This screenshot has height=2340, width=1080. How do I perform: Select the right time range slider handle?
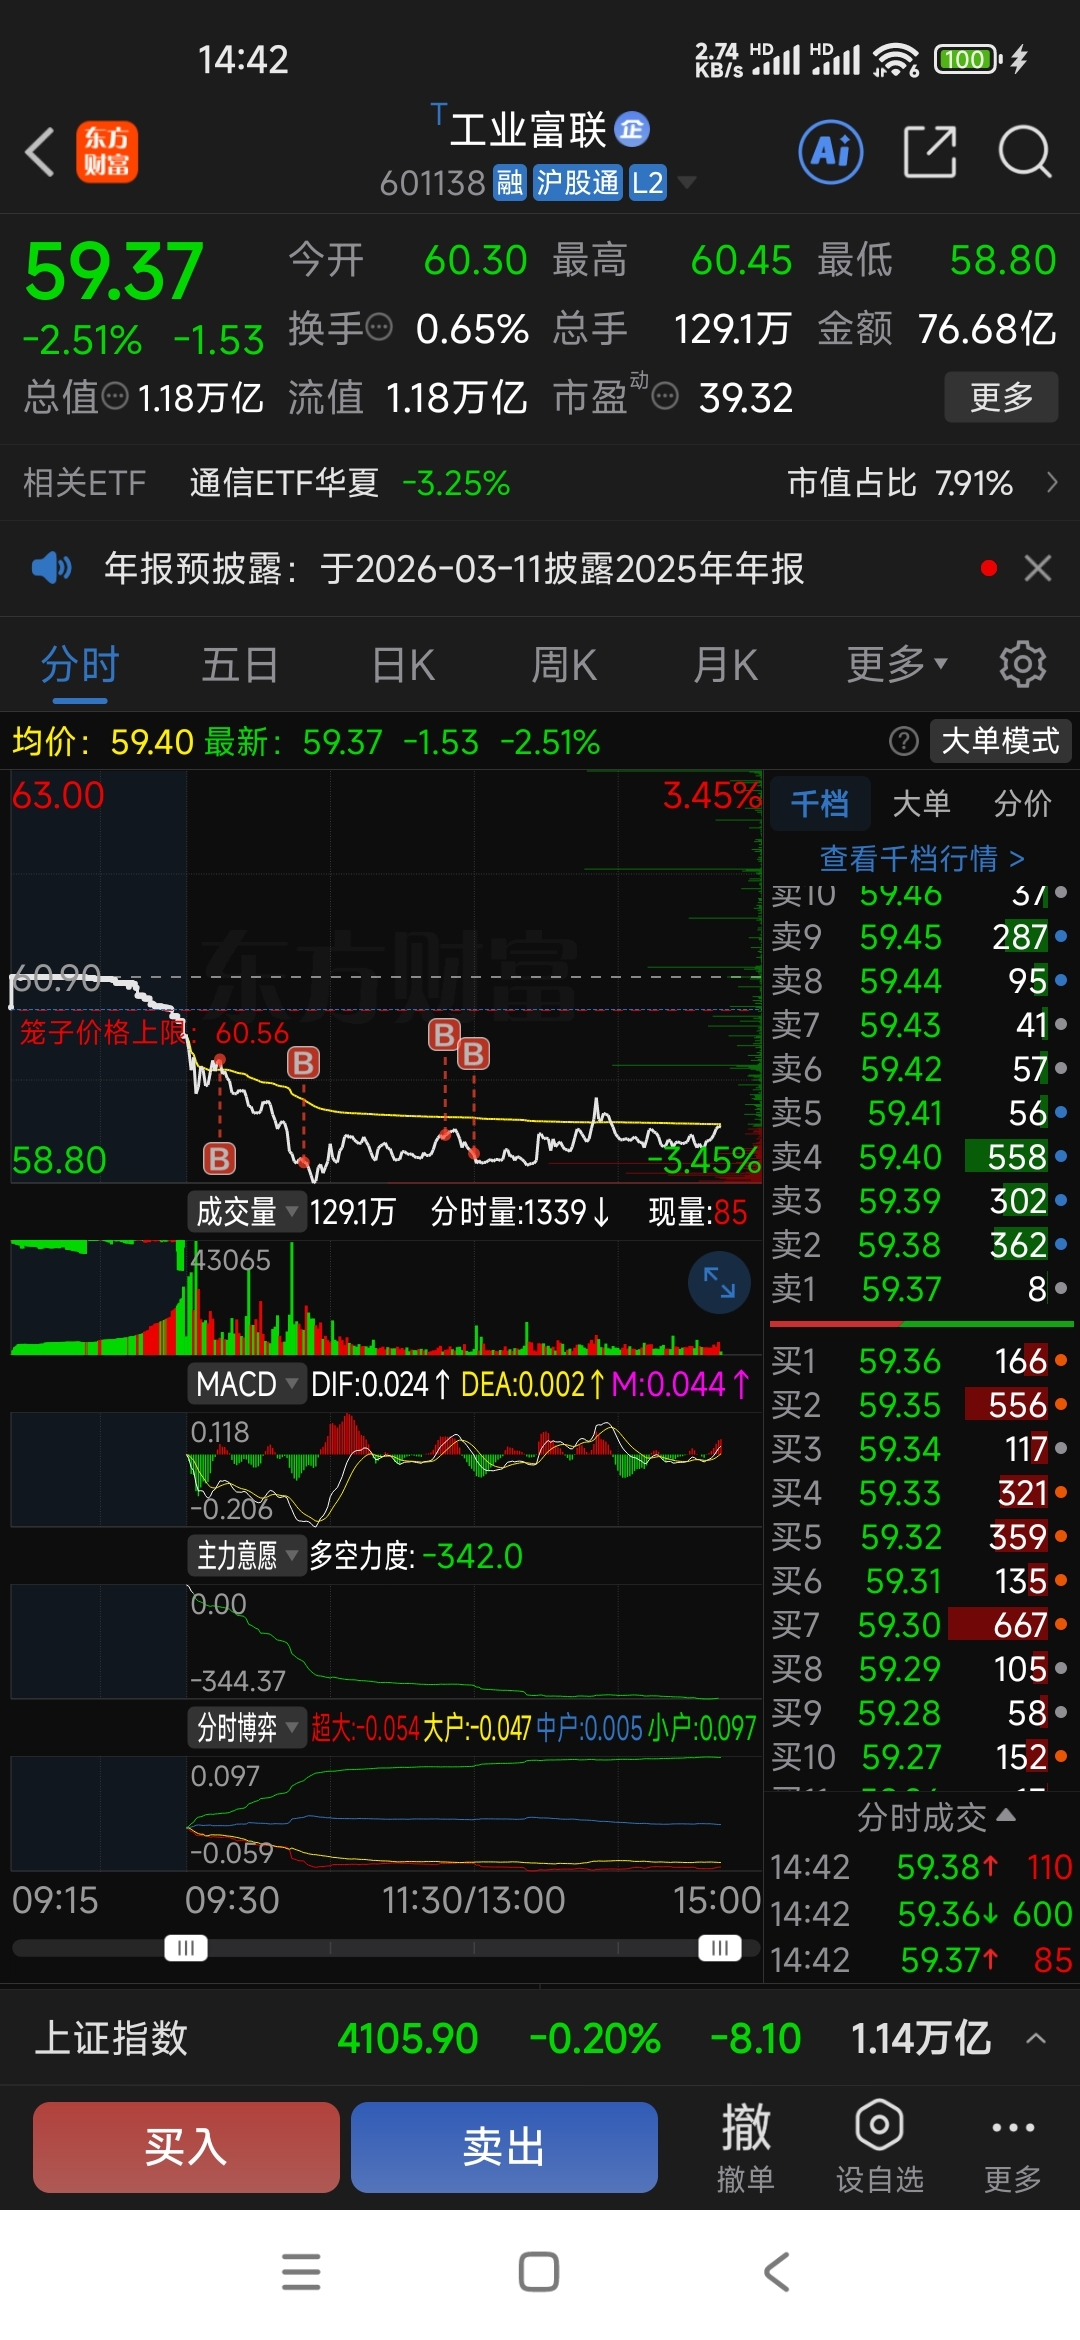tap(720, 1947)
